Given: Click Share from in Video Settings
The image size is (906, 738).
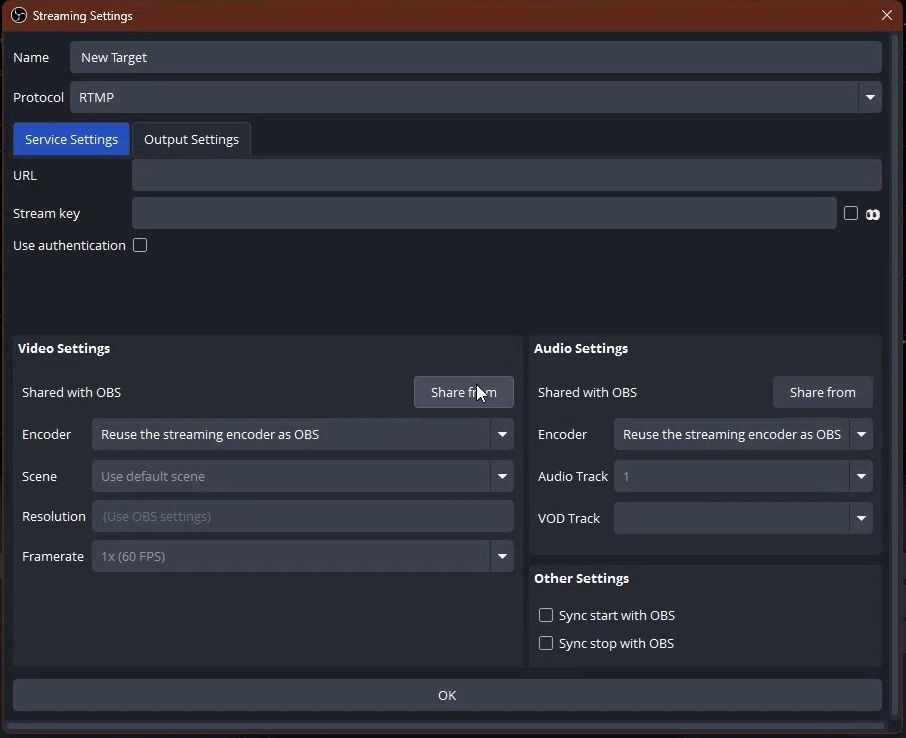Looking at the screenshot, I should [463, 392].
